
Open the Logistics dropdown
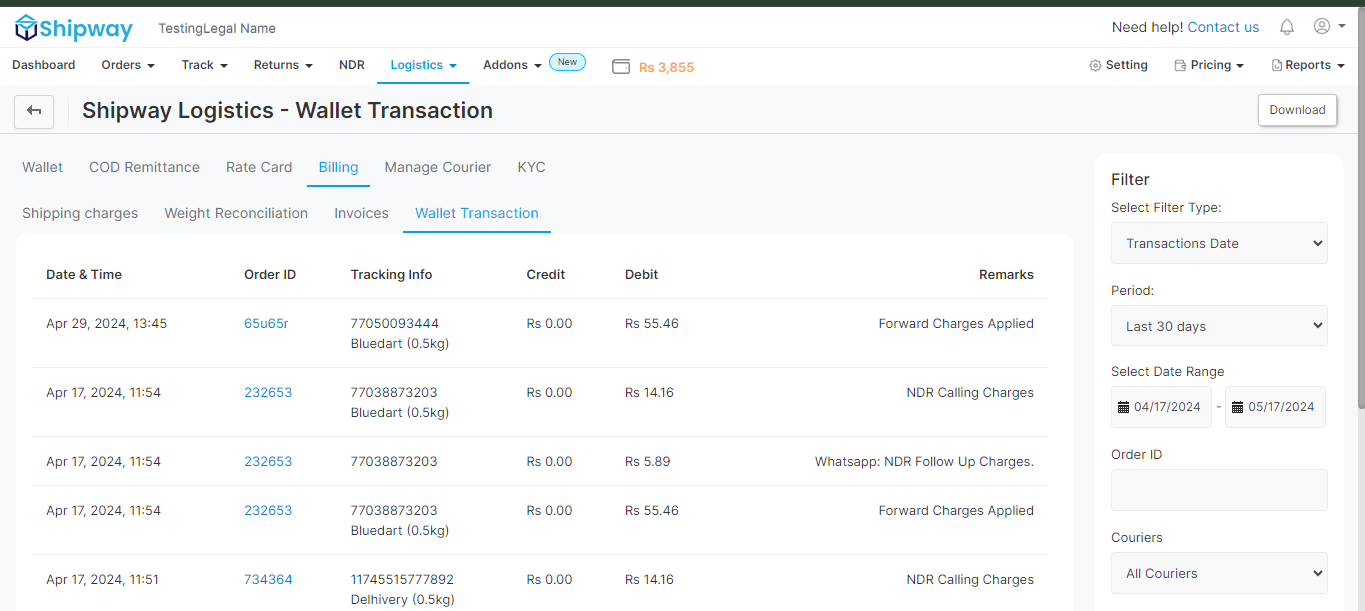[x=423, y=65]
